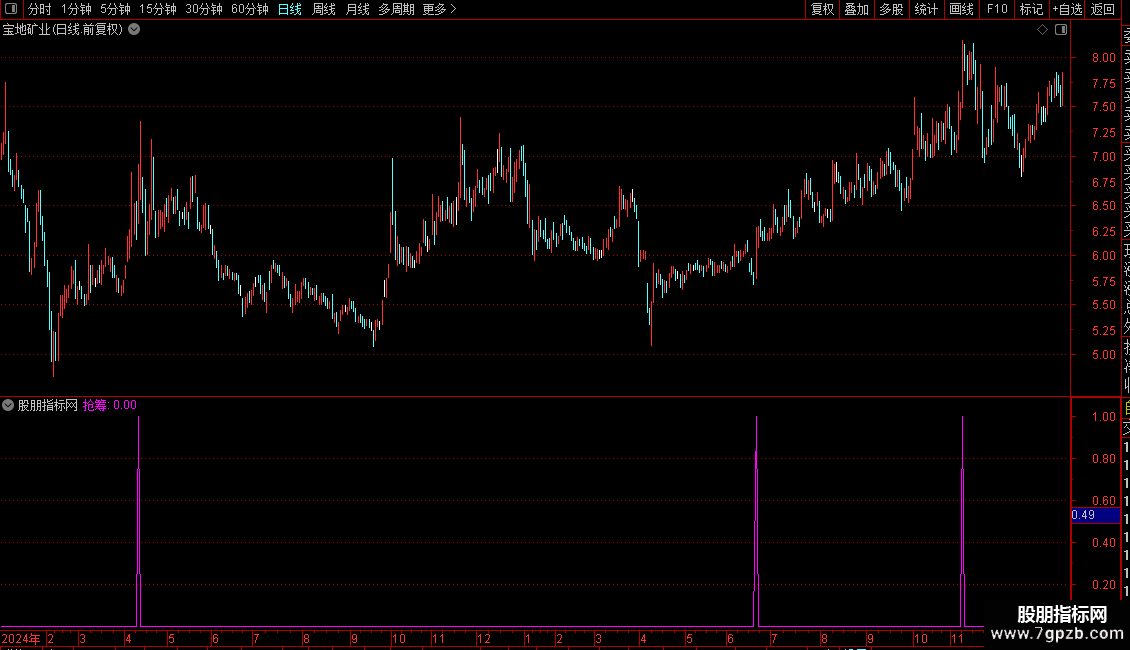Click the 宝地矿业(日线.前复权) stock title text
Screen dimensions: 1130x650
point(63,30)
